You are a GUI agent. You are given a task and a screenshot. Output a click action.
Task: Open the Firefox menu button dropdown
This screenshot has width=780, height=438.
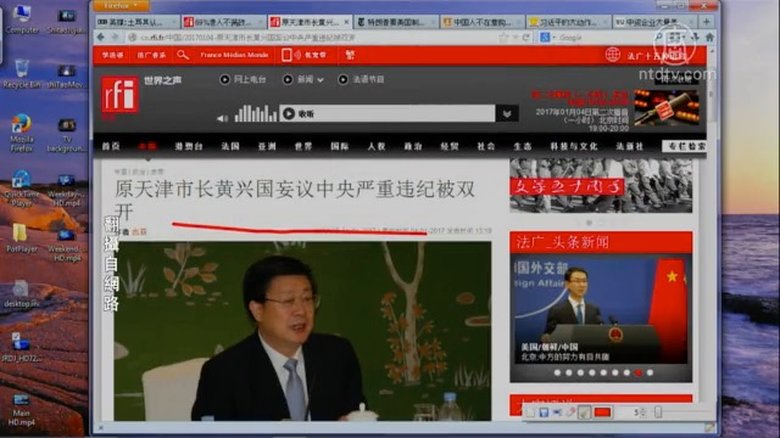click(122, 5)
